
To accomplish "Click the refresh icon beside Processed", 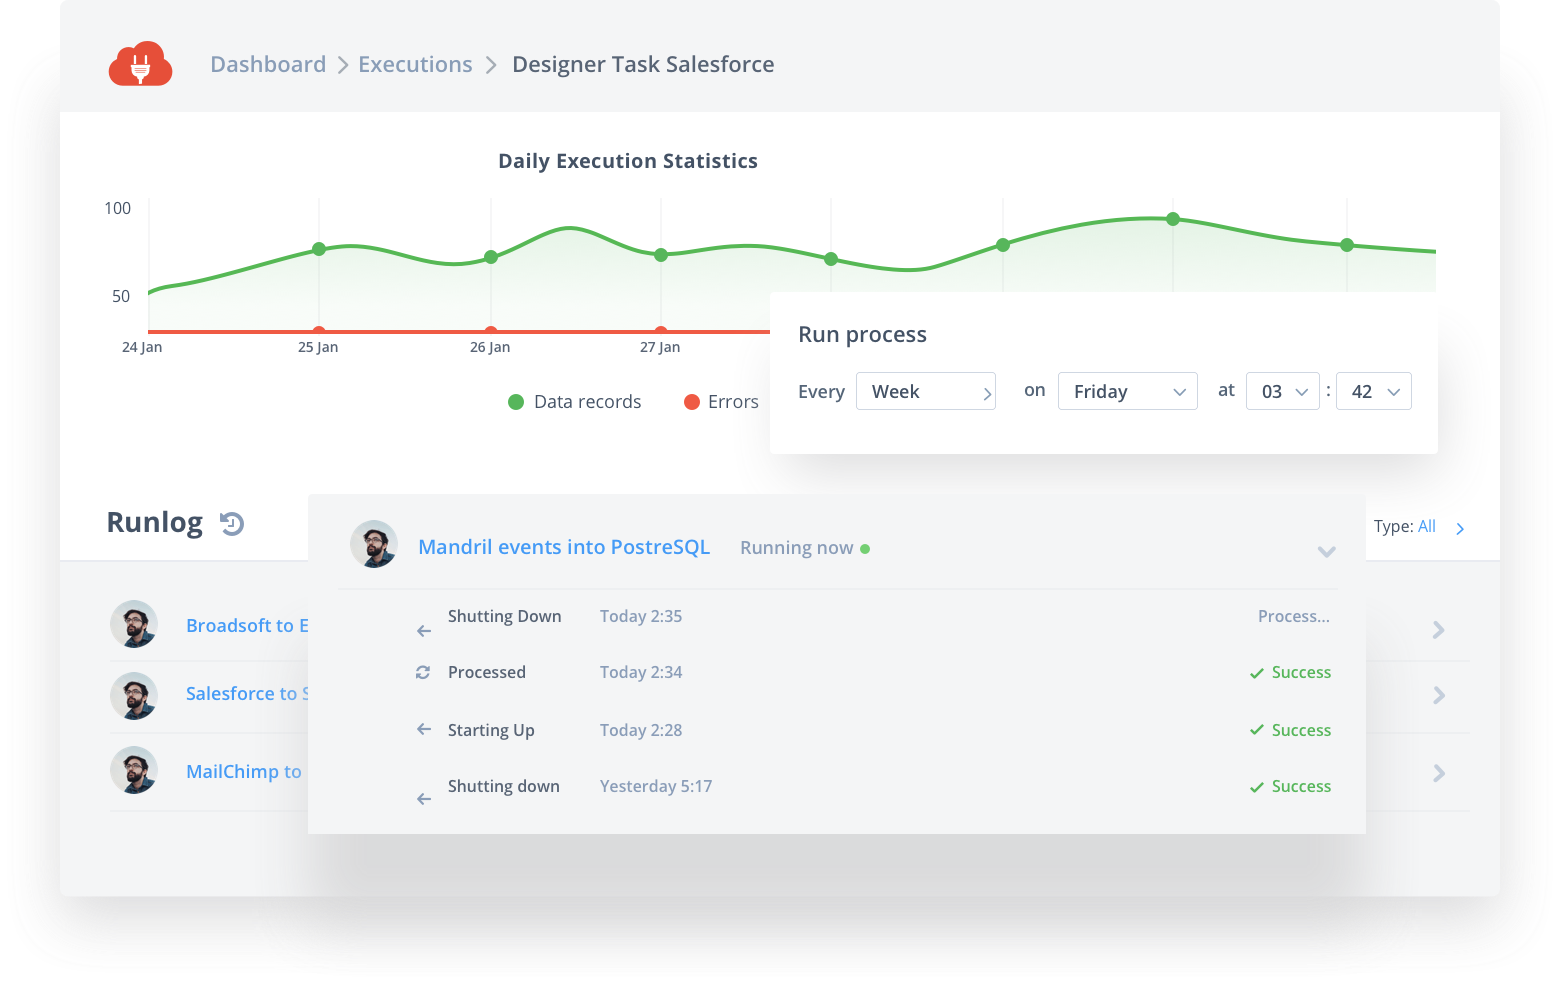I will pos(423,673).
